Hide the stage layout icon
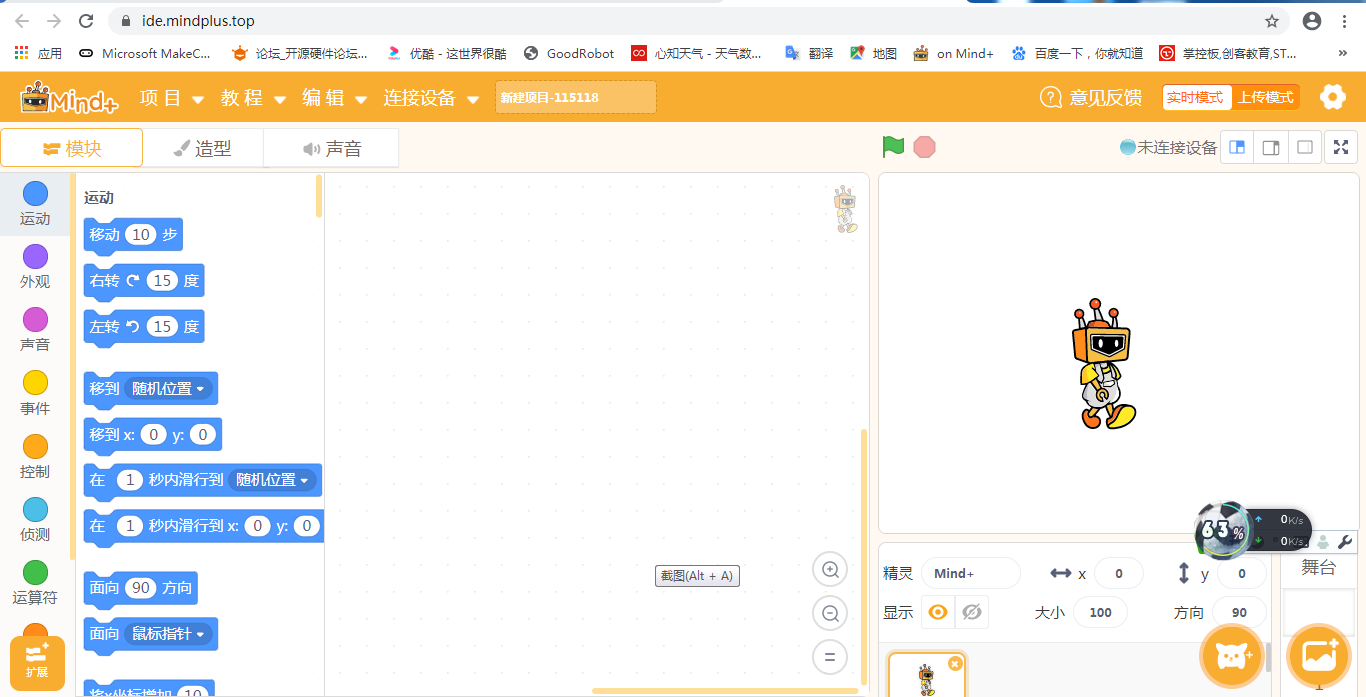The width and height of the screenshot is (1366, 697). click(1305, 147)
